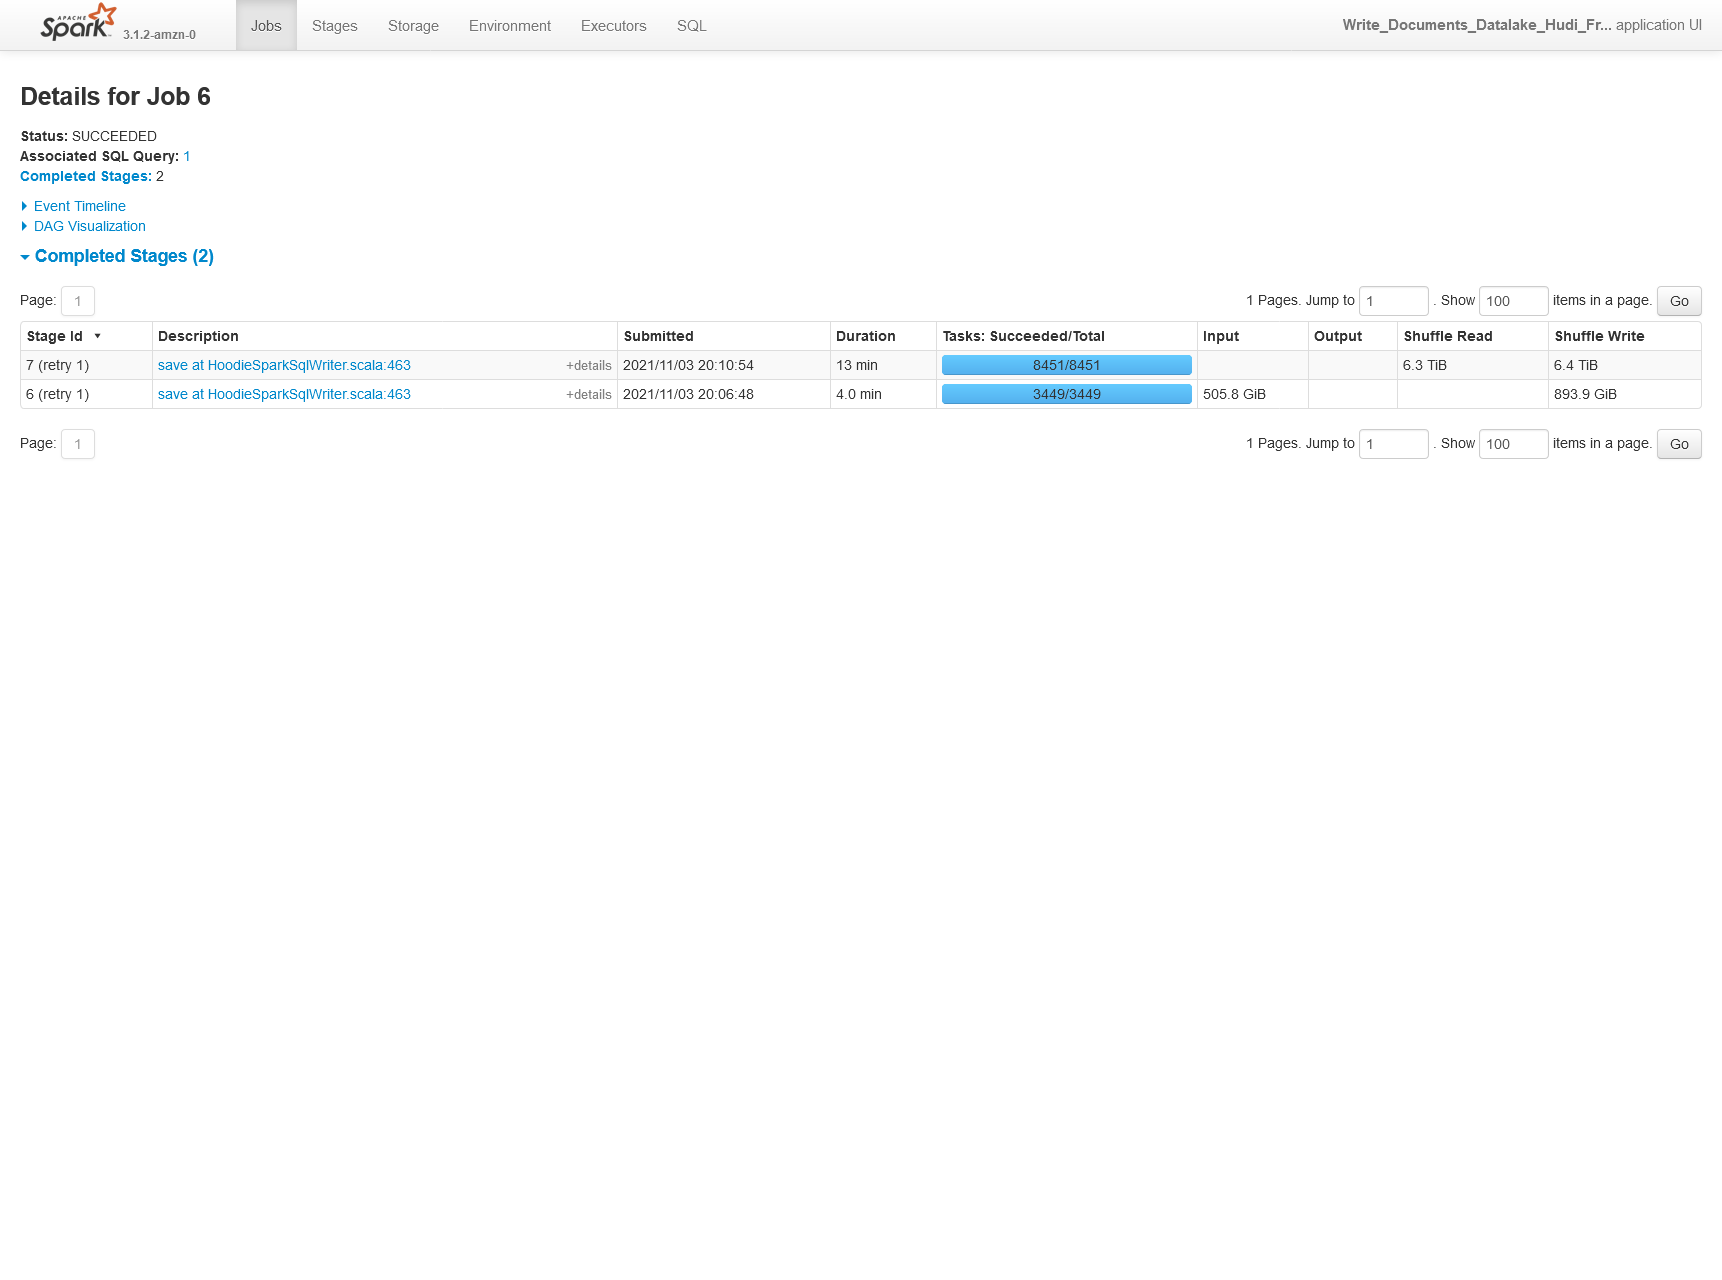Expand +details for stage 7 (retry 1)
This screenshot has width=1722, height=1280.
(587, 366)
